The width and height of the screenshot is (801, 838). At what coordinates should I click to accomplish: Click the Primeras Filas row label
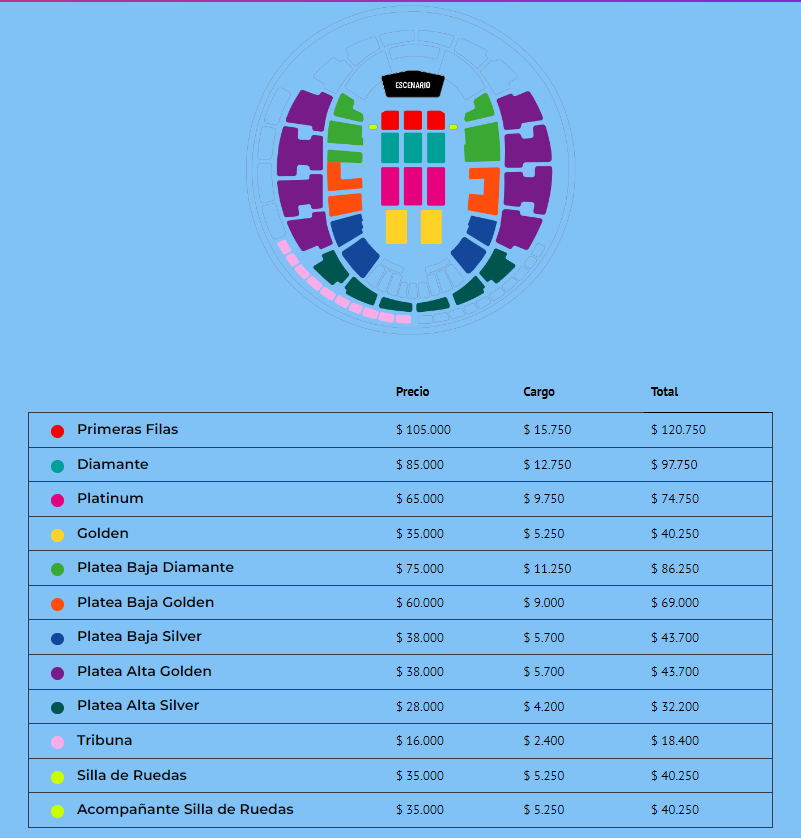(127, 429)
